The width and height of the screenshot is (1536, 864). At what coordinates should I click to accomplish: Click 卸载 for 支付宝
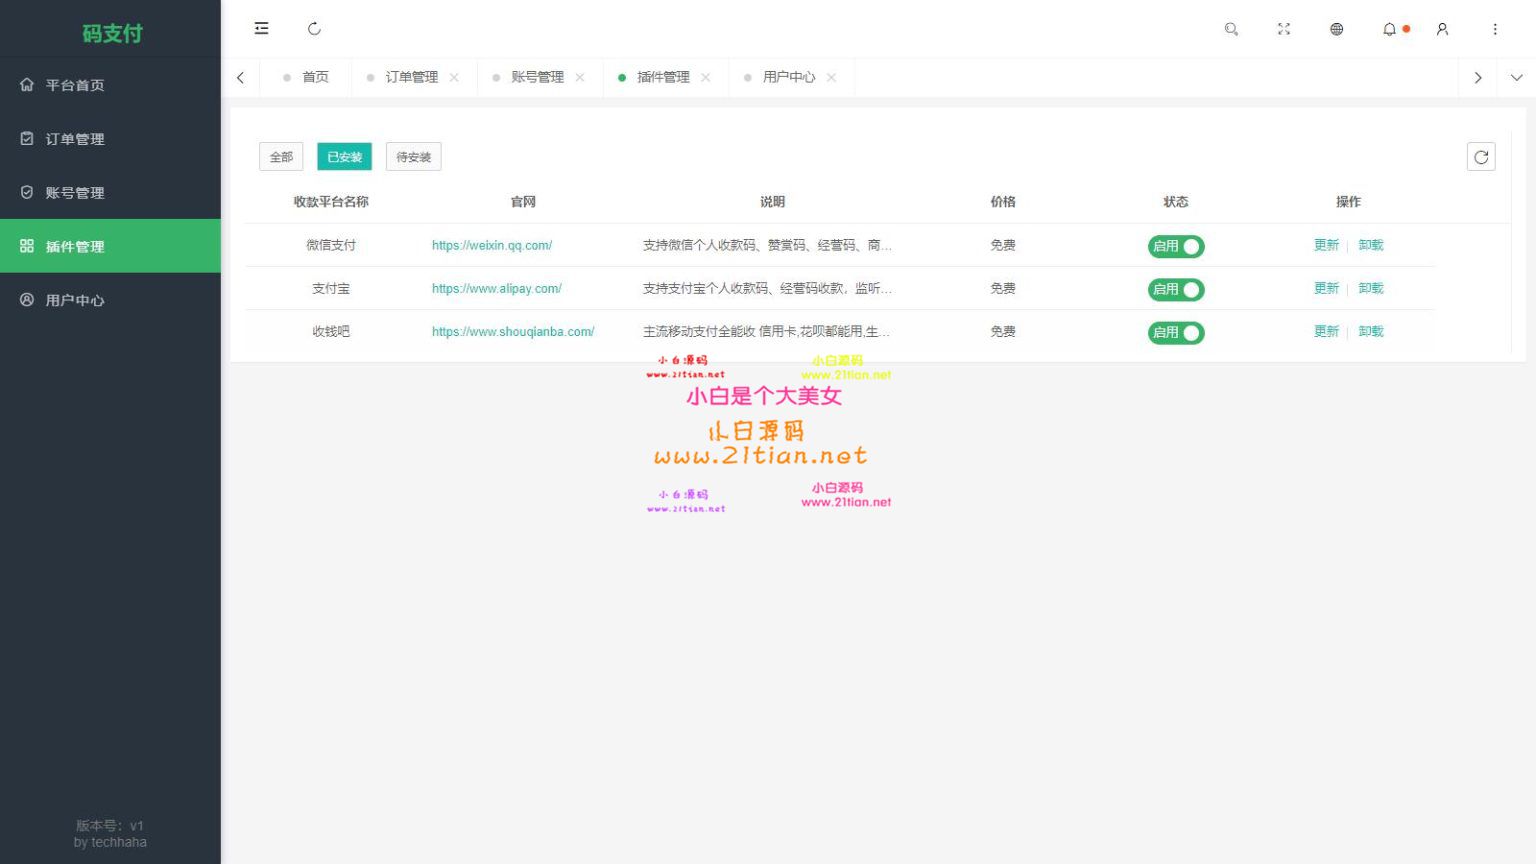1371,288
